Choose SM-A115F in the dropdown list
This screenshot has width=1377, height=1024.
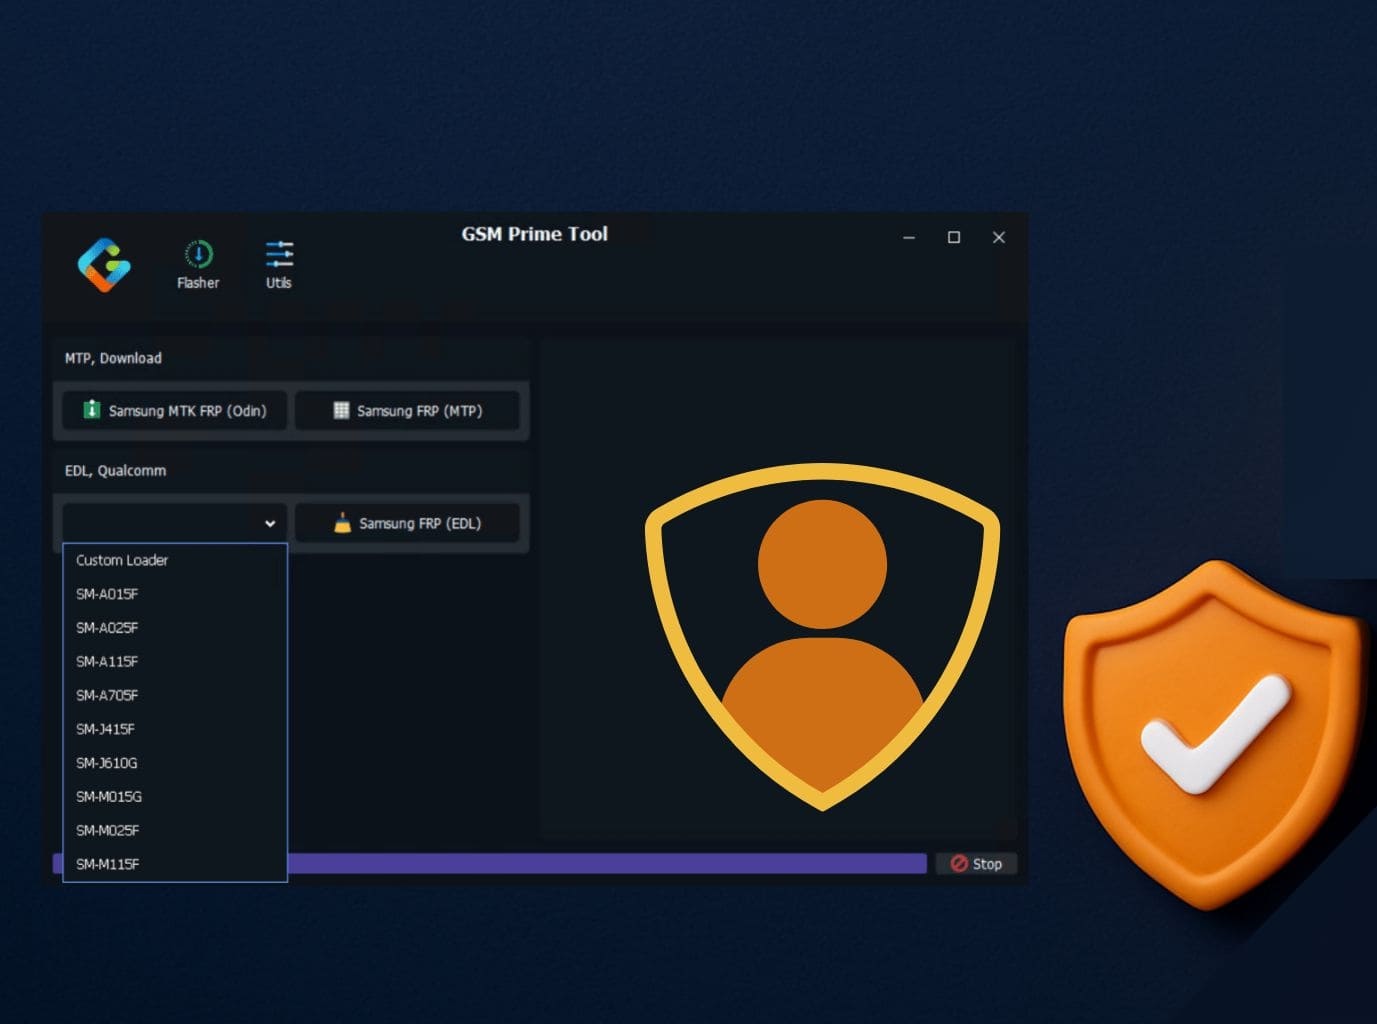[x=175, y=662]
